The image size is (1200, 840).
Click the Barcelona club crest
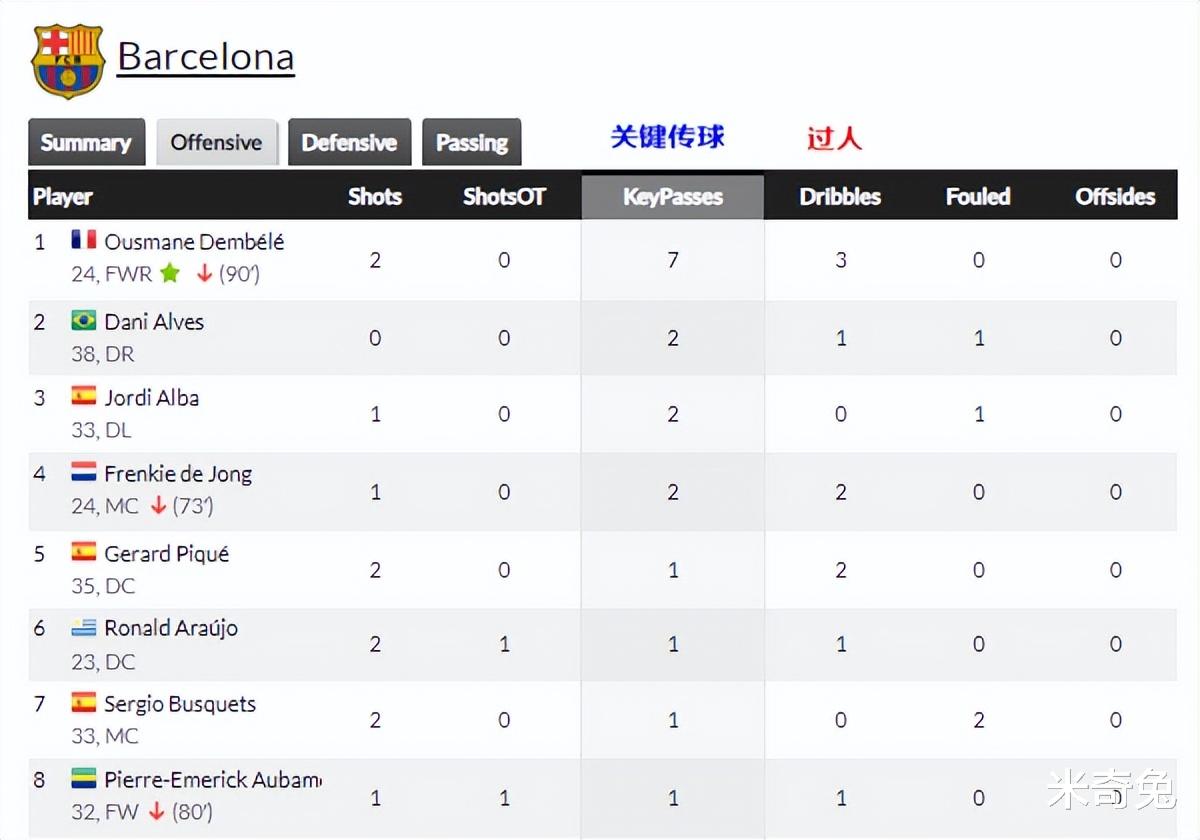68,60
